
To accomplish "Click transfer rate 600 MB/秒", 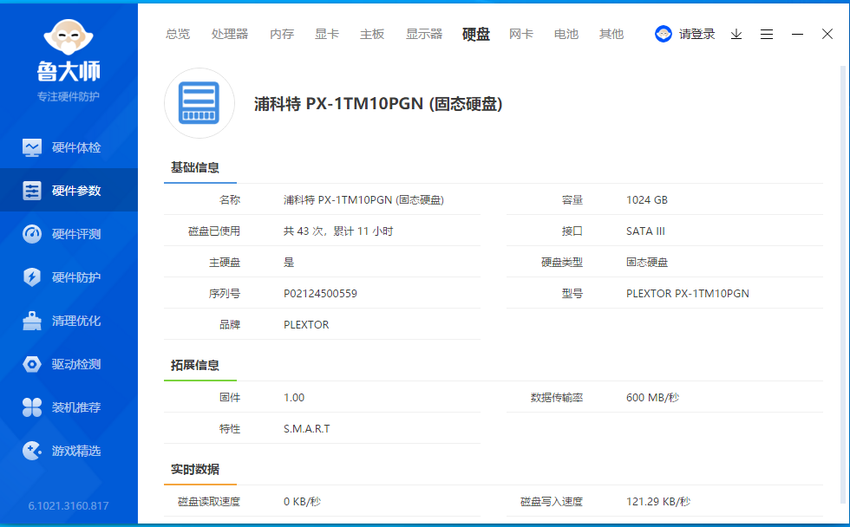I will (653, 397).
